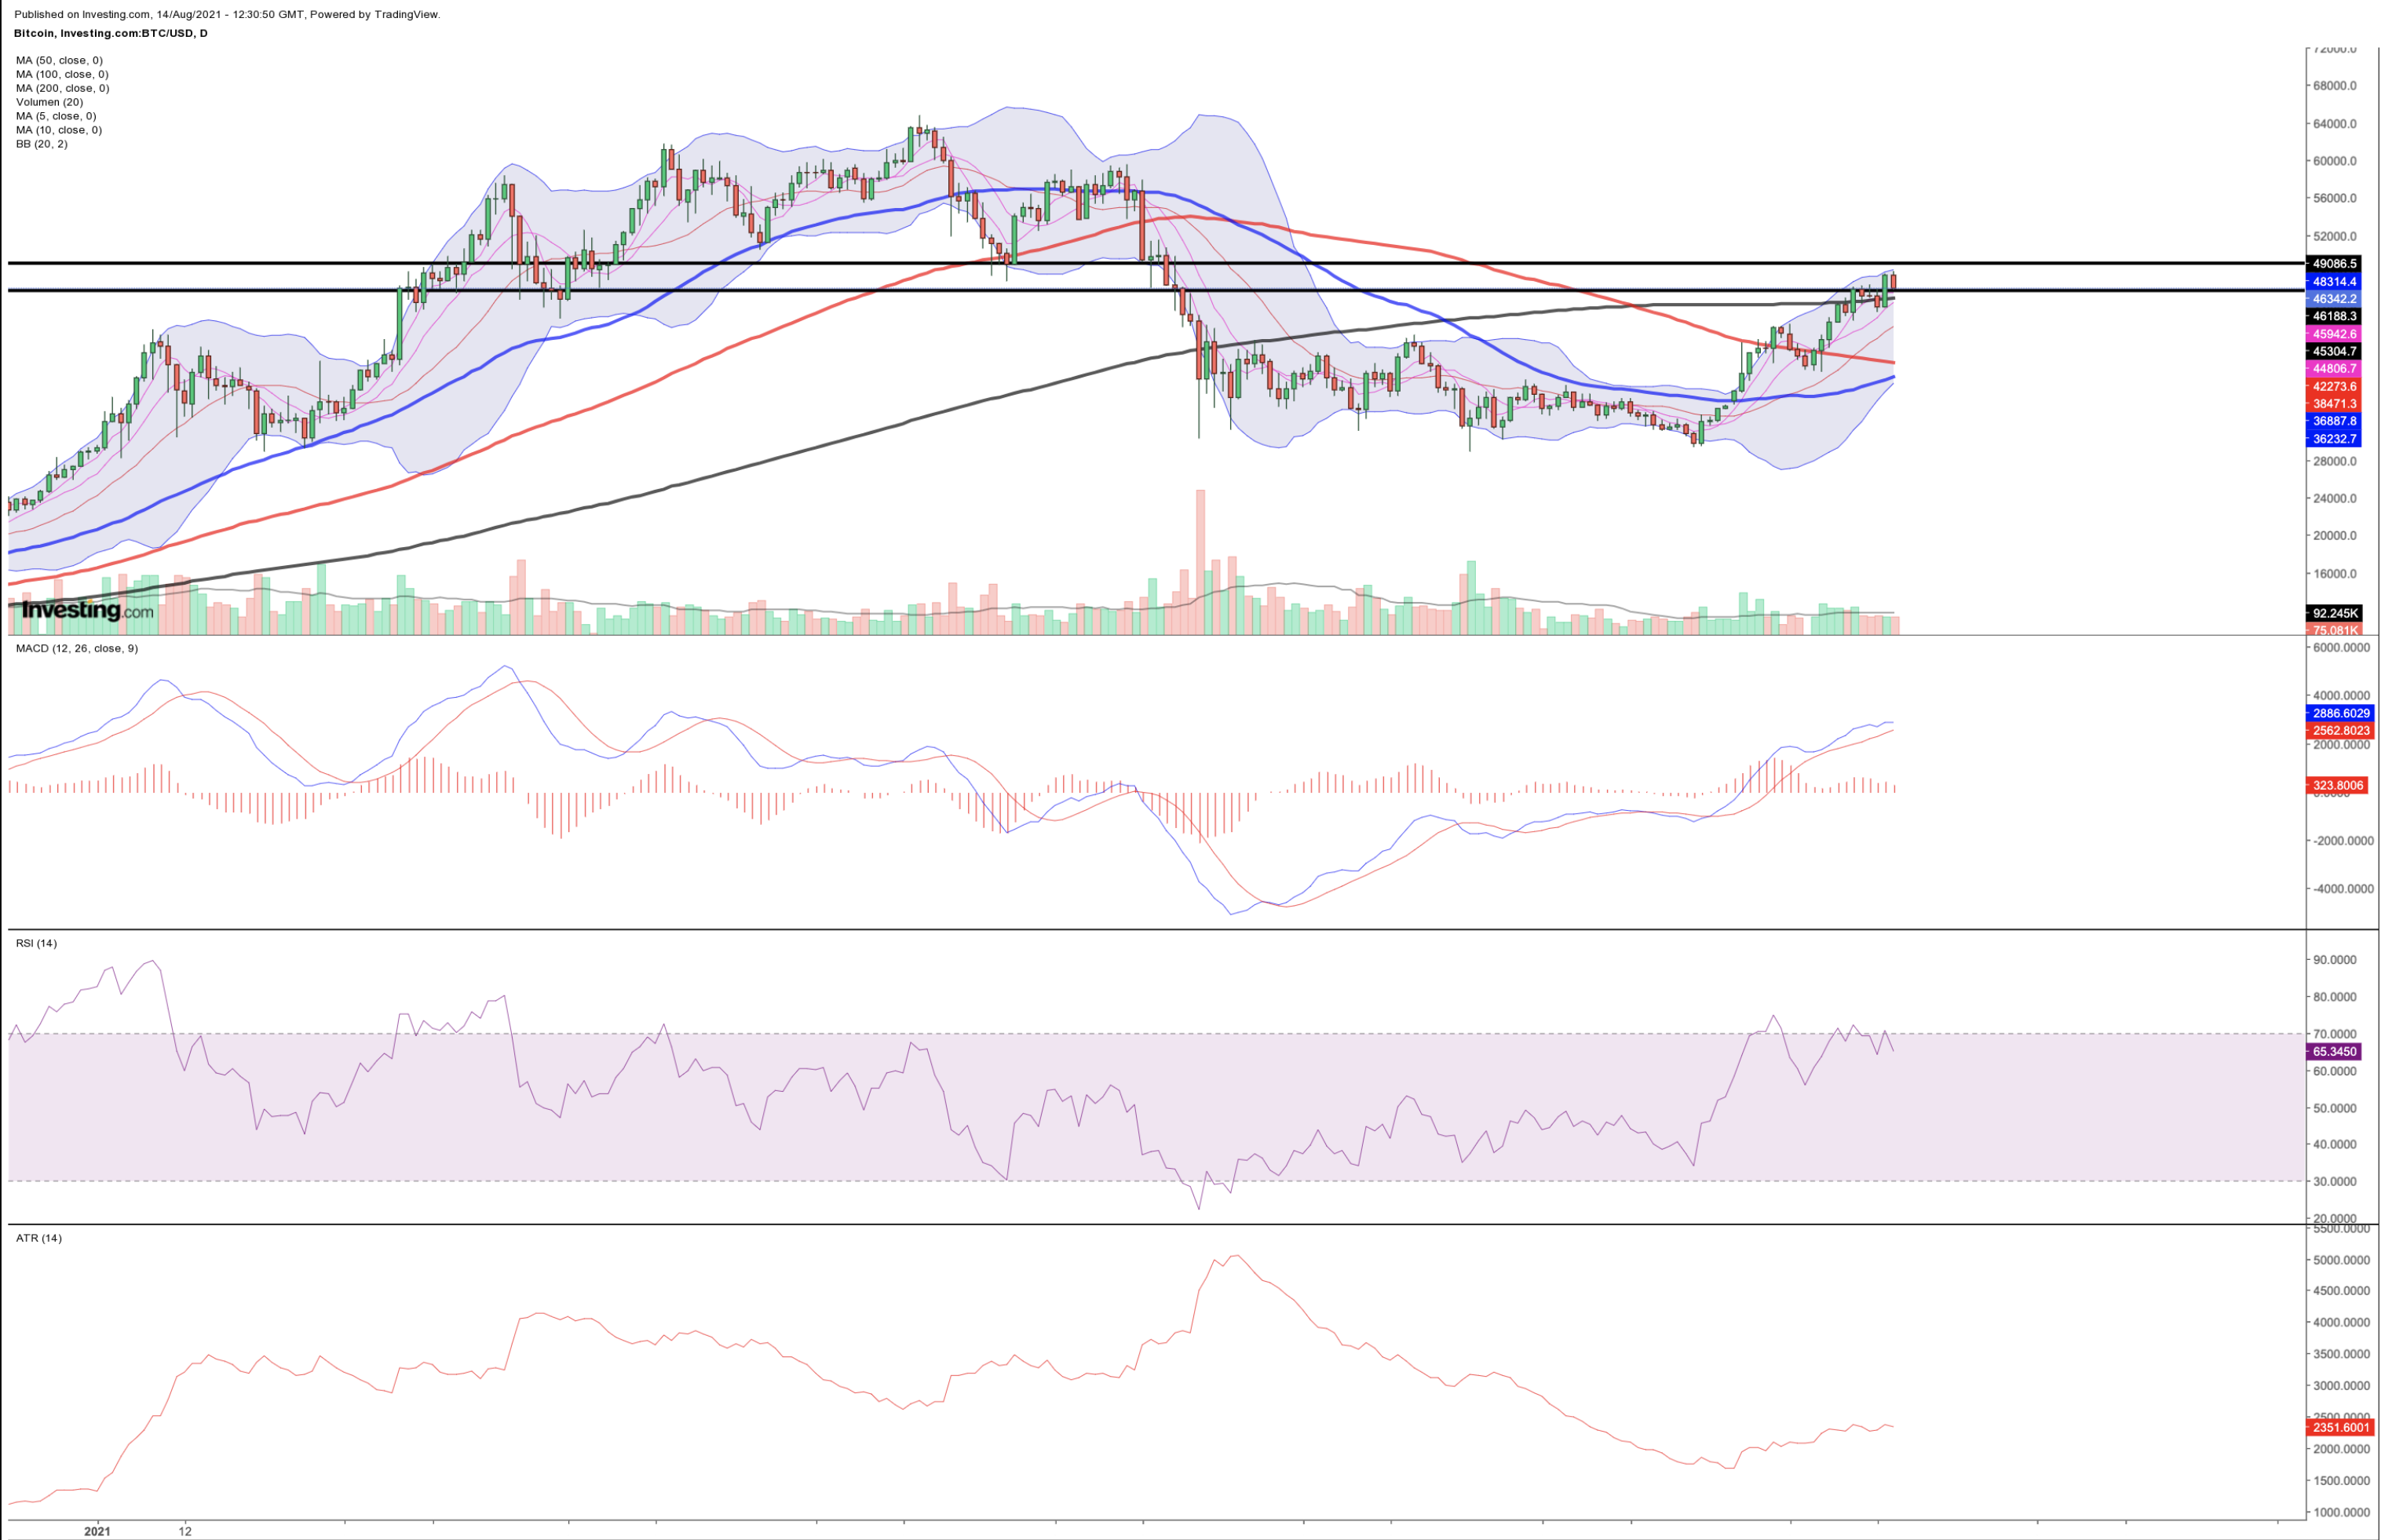Select the 'Volumen (20)' indicator label
Viewport: 2385px width, 1540px height.
point(49,102)
